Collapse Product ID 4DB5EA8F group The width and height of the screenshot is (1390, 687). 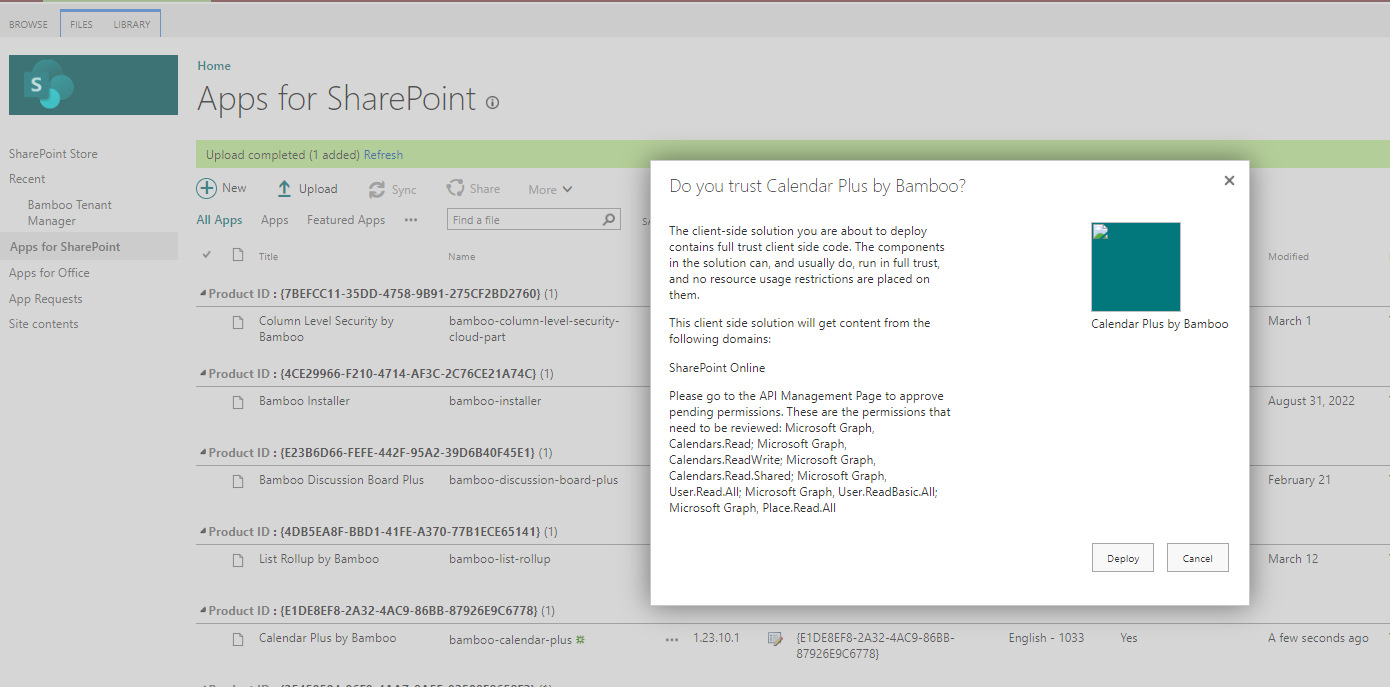click(x=203, y=532)
